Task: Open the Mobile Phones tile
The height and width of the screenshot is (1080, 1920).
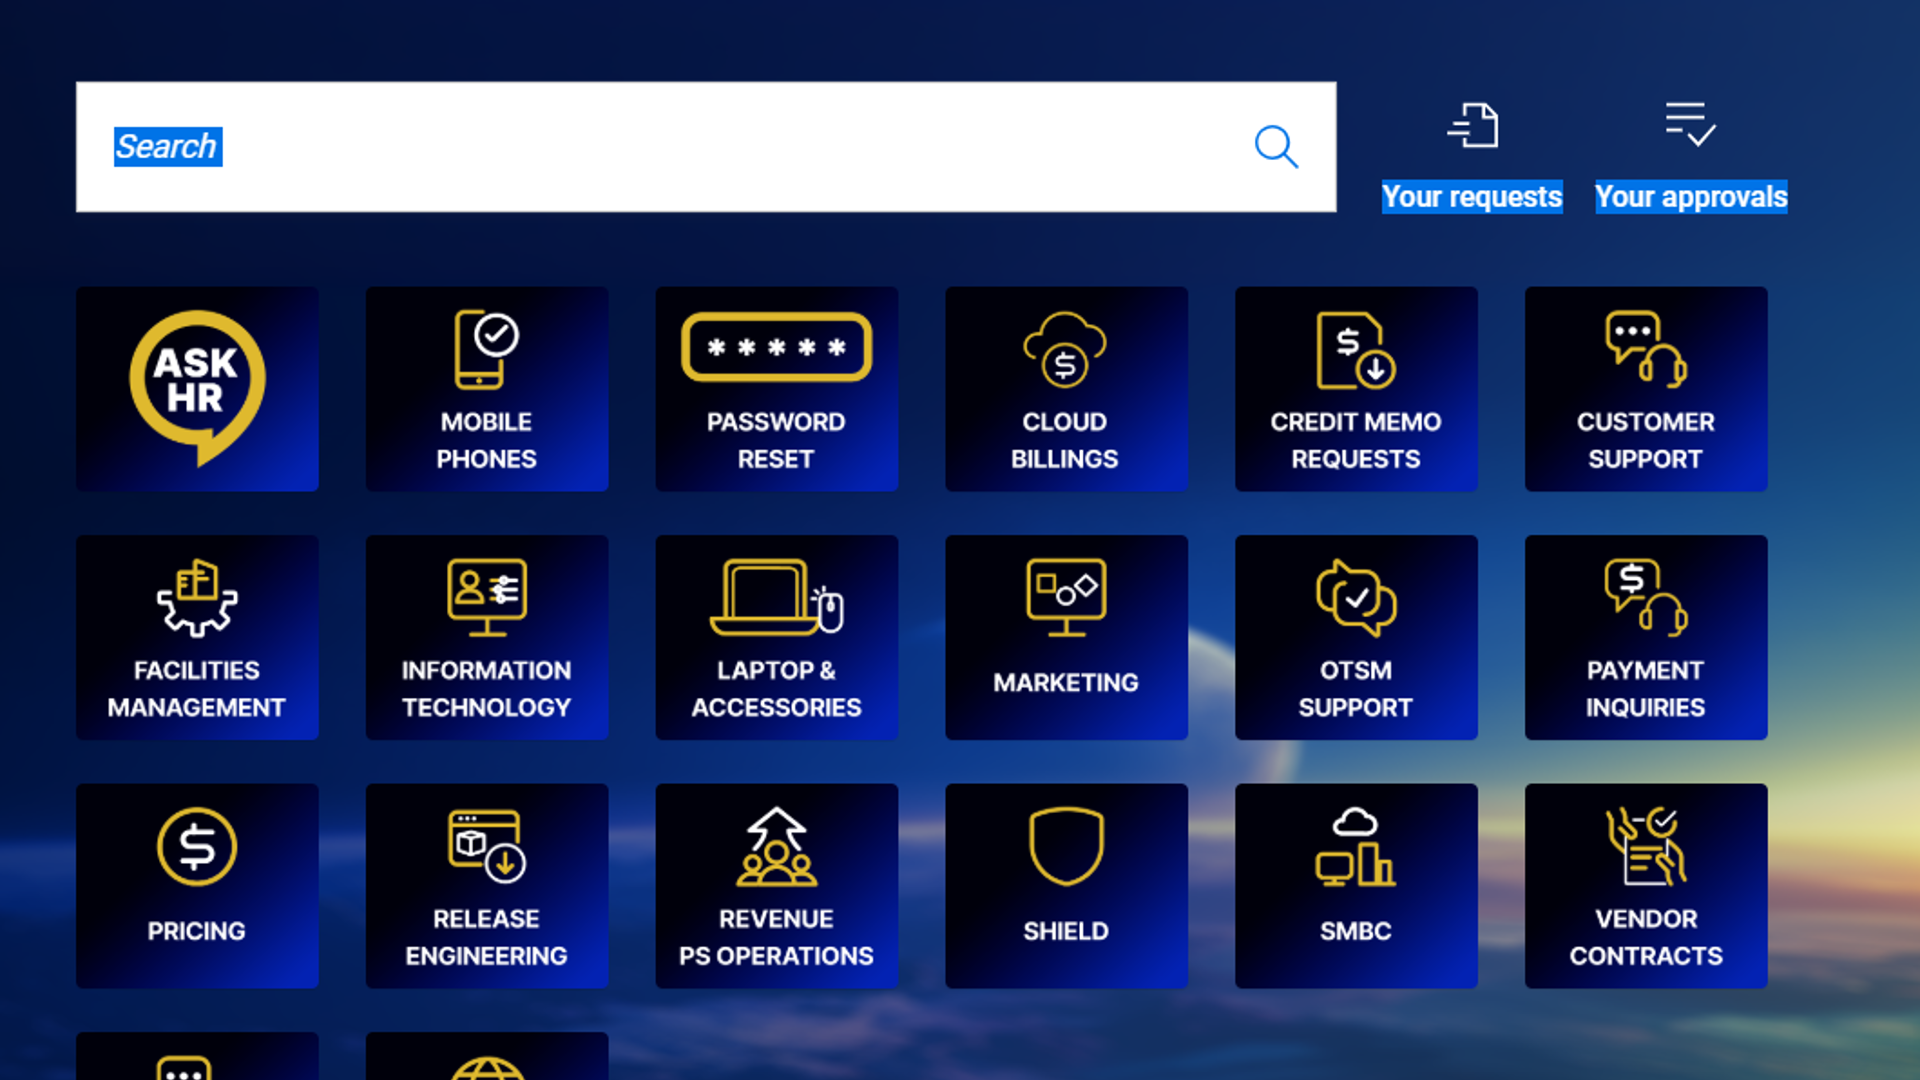Action: [487, 389]
